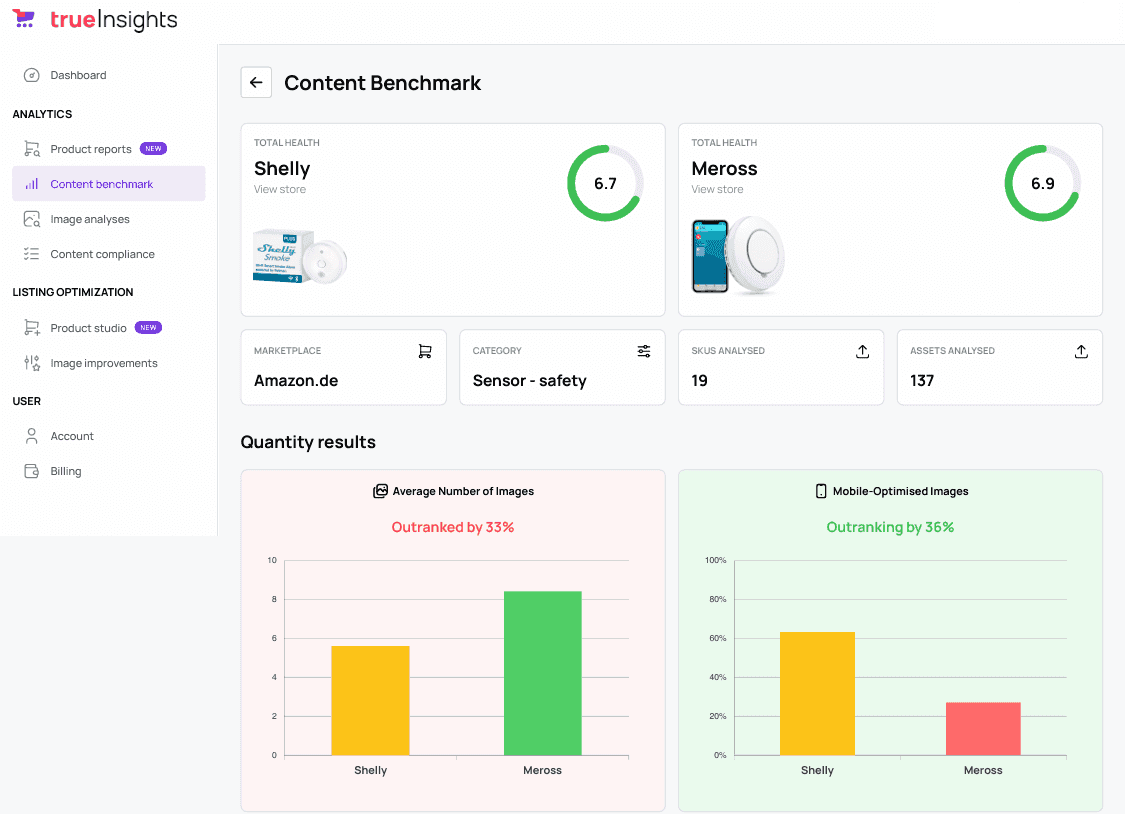Click View store under Shelly

click(x=280, y=189)
